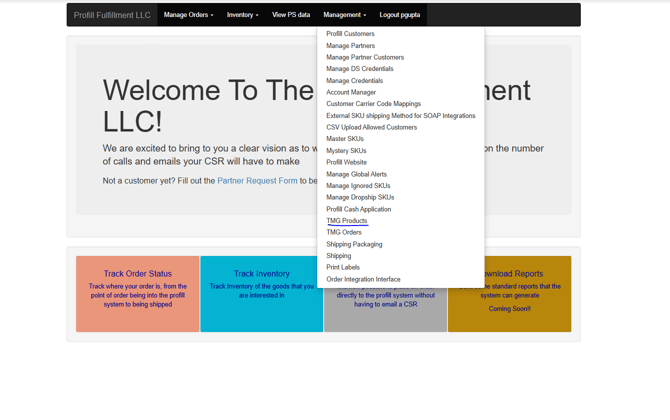The height and width of the screenshot is (420, 670).
Task: Expand the Inventory dropdown menu
Action: [x=242, y=15]
